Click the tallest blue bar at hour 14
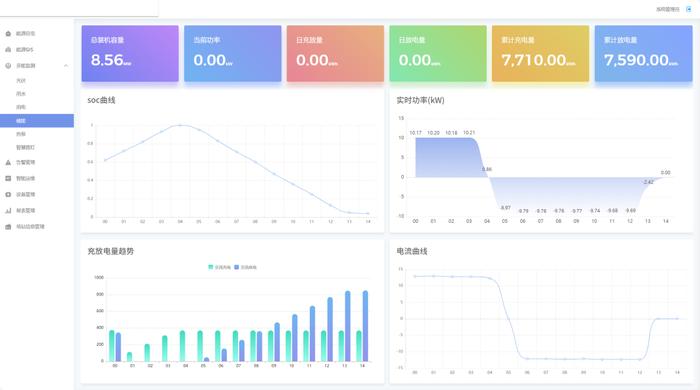Screen dimensions: 700x390 coord(365,326)
